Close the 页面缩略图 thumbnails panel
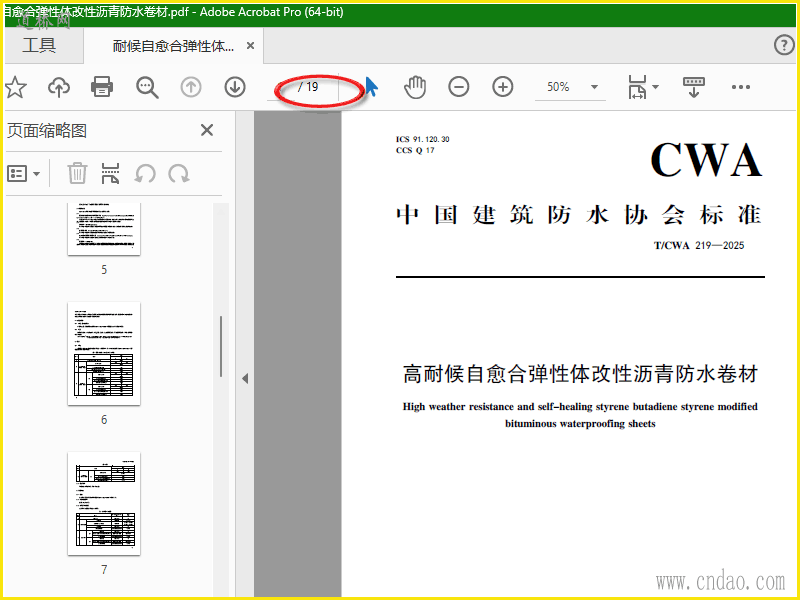Image resolution: width=800 pixels, height=600 pixels. (x=207, y=130)
